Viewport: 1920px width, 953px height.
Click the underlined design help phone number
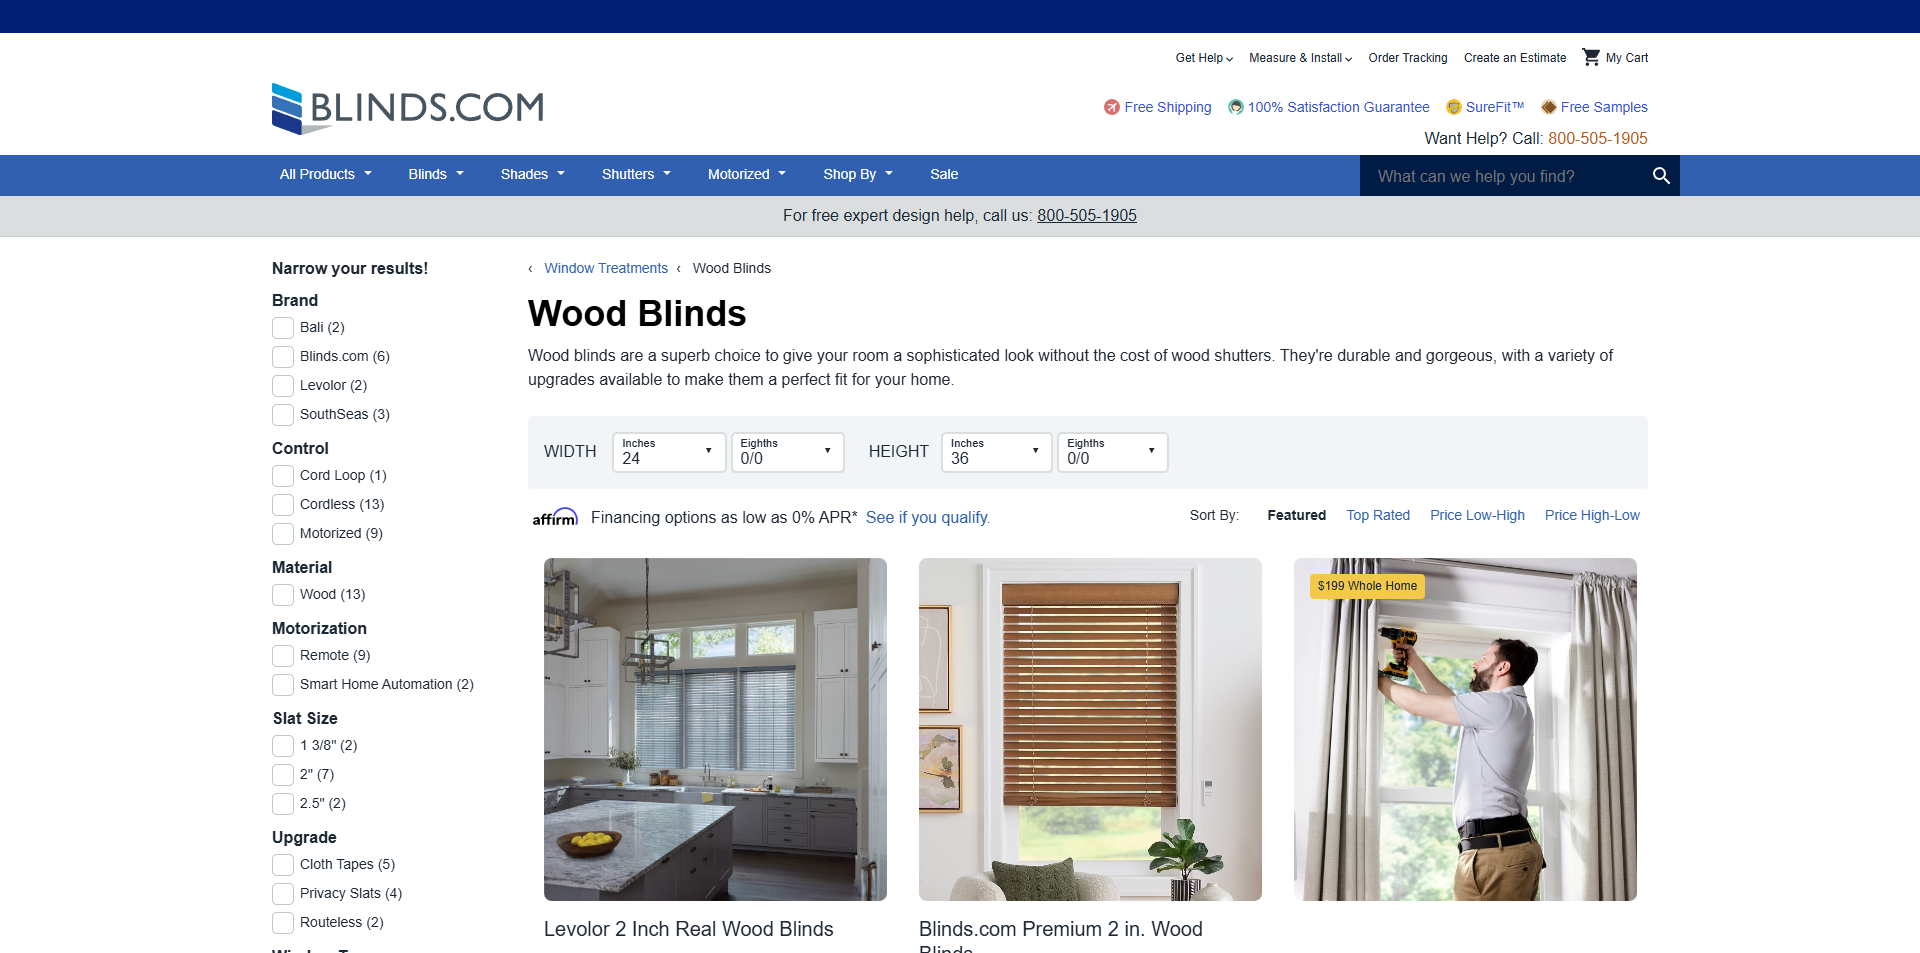click(1087, 215)
